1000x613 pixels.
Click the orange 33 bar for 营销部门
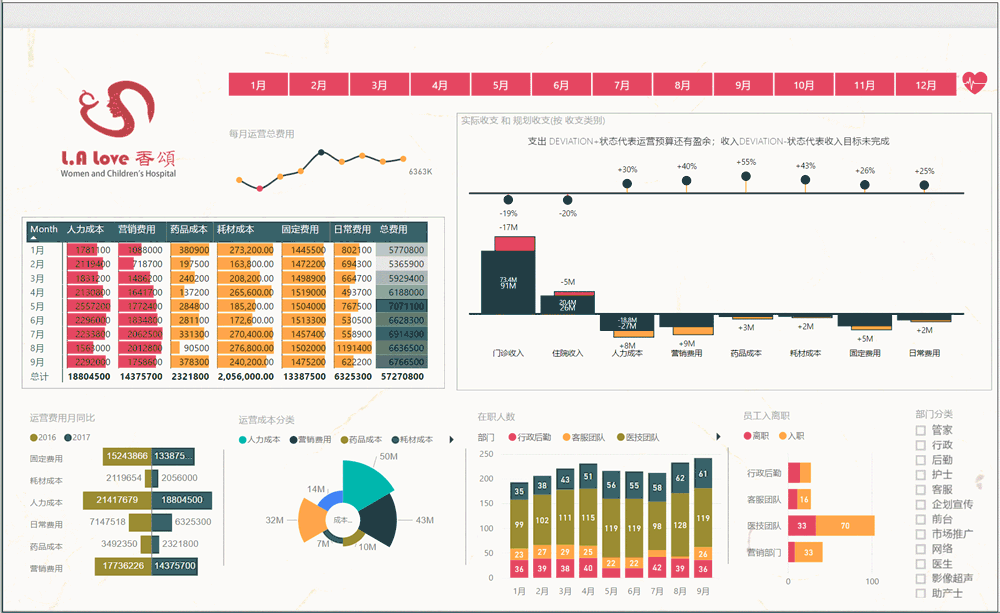click(x=809, y=552)
